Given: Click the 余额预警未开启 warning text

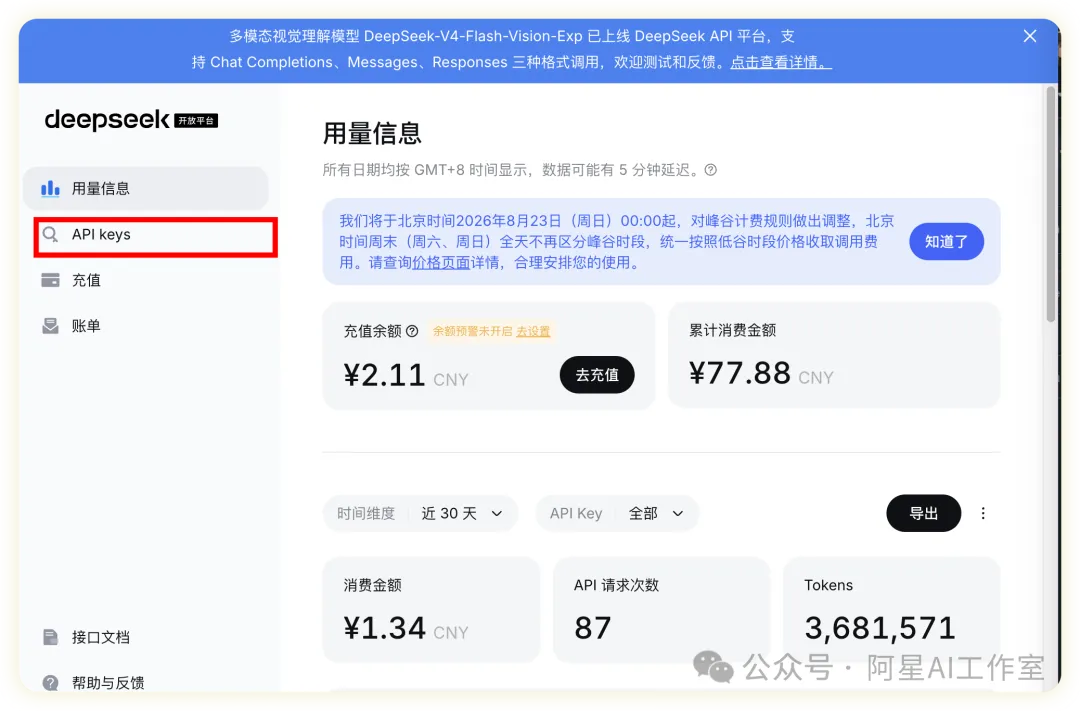Looking at the screenshot, I should coord(472,331).
